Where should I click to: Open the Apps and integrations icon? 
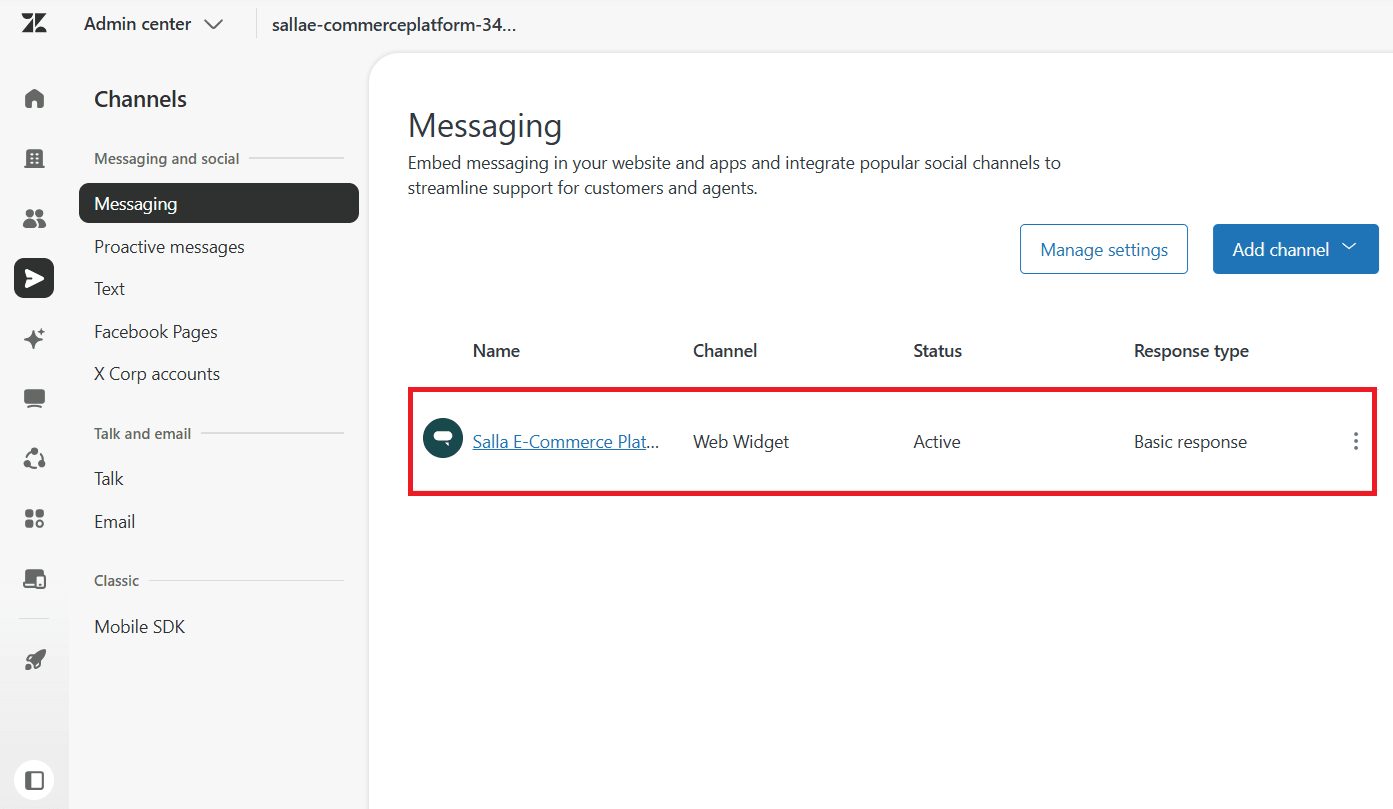[34, 518]
